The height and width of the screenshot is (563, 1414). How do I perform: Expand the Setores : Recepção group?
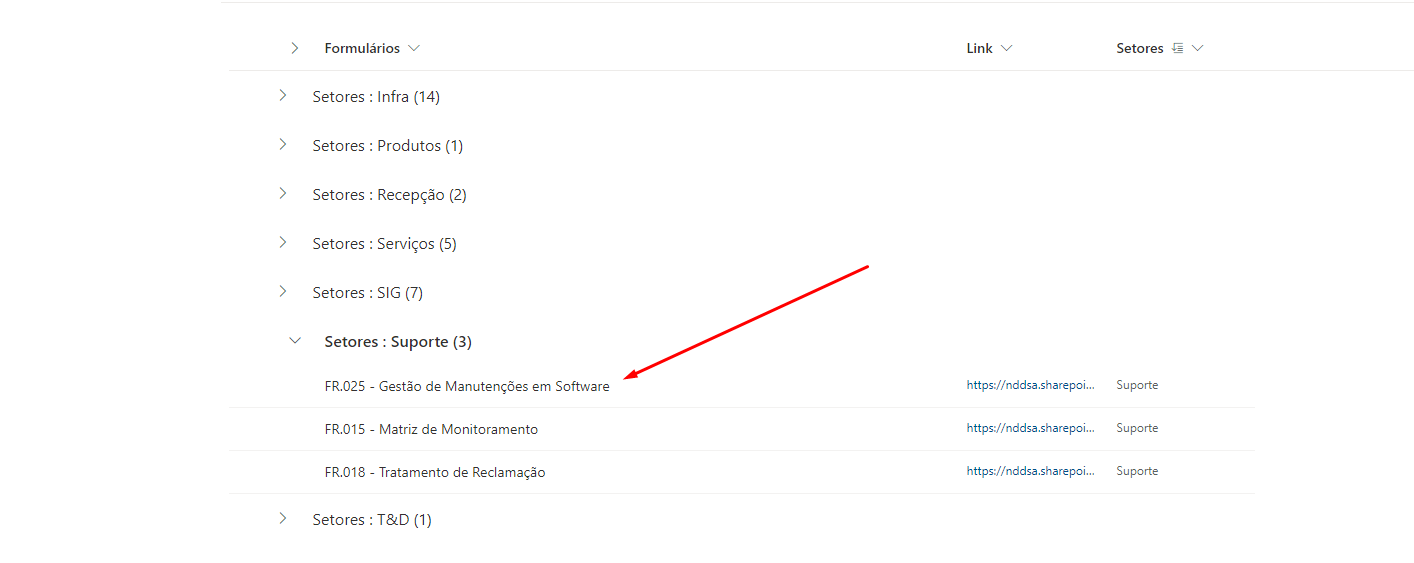click(x=283, y=194)
